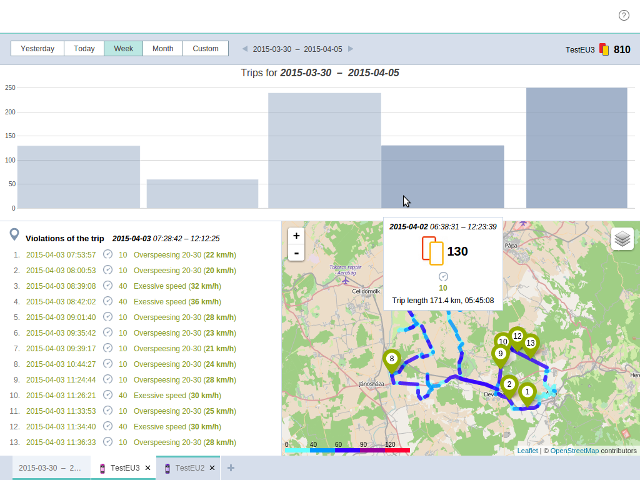Image resolution: width=640 pixels, height=480 pixels.
Task: Click speed icon on violation 08:42:02
Action: click(x=107, y=301)
